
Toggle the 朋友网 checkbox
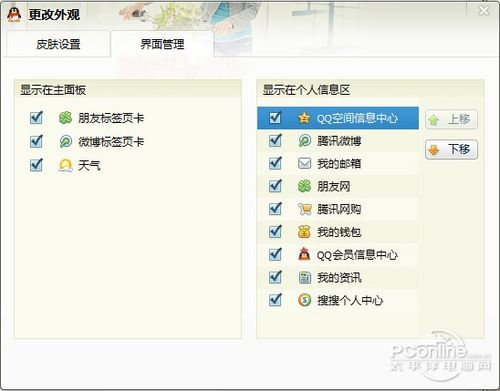[x=275, y=186]
